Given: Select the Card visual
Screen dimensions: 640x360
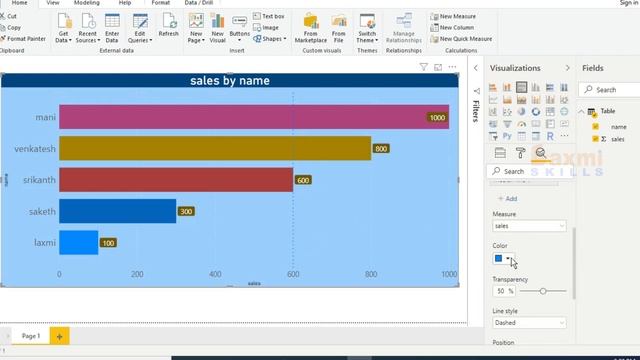Looking at the screenshot, I should click(536, 124).
